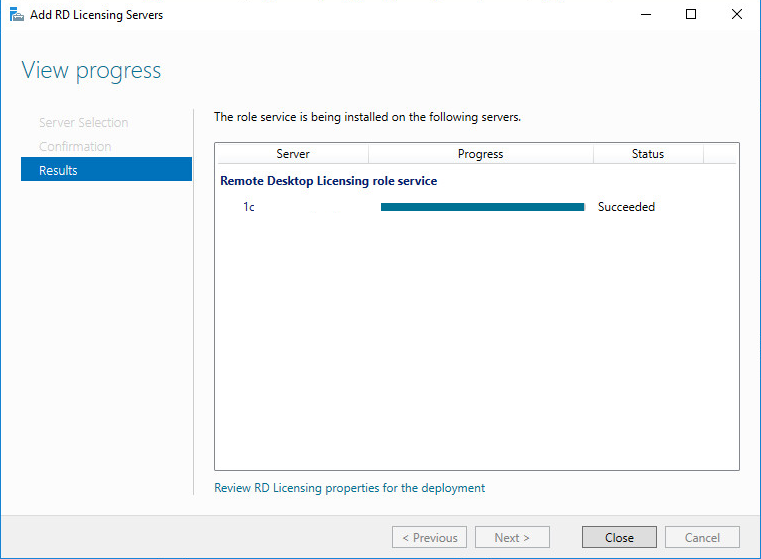Select the Confirmation step
Viewport: 761px width, 559px height.
point(75,146)
